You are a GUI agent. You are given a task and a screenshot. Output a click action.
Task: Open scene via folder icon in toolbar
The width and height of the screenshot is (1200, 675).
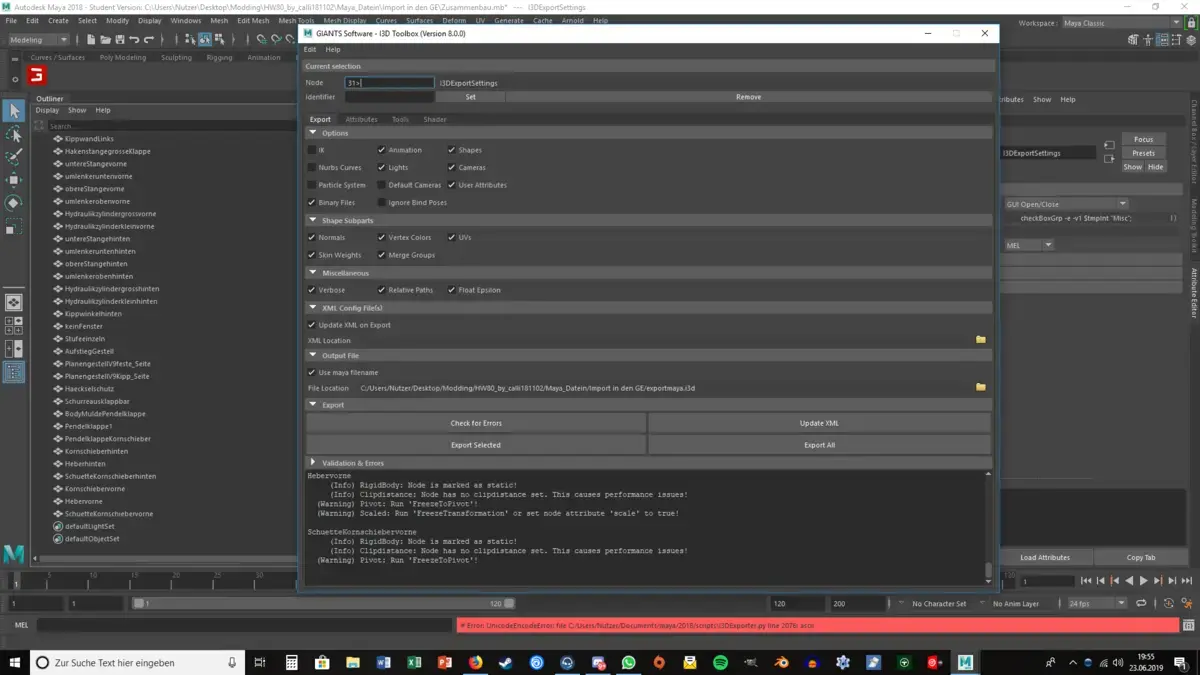(105, 40)
